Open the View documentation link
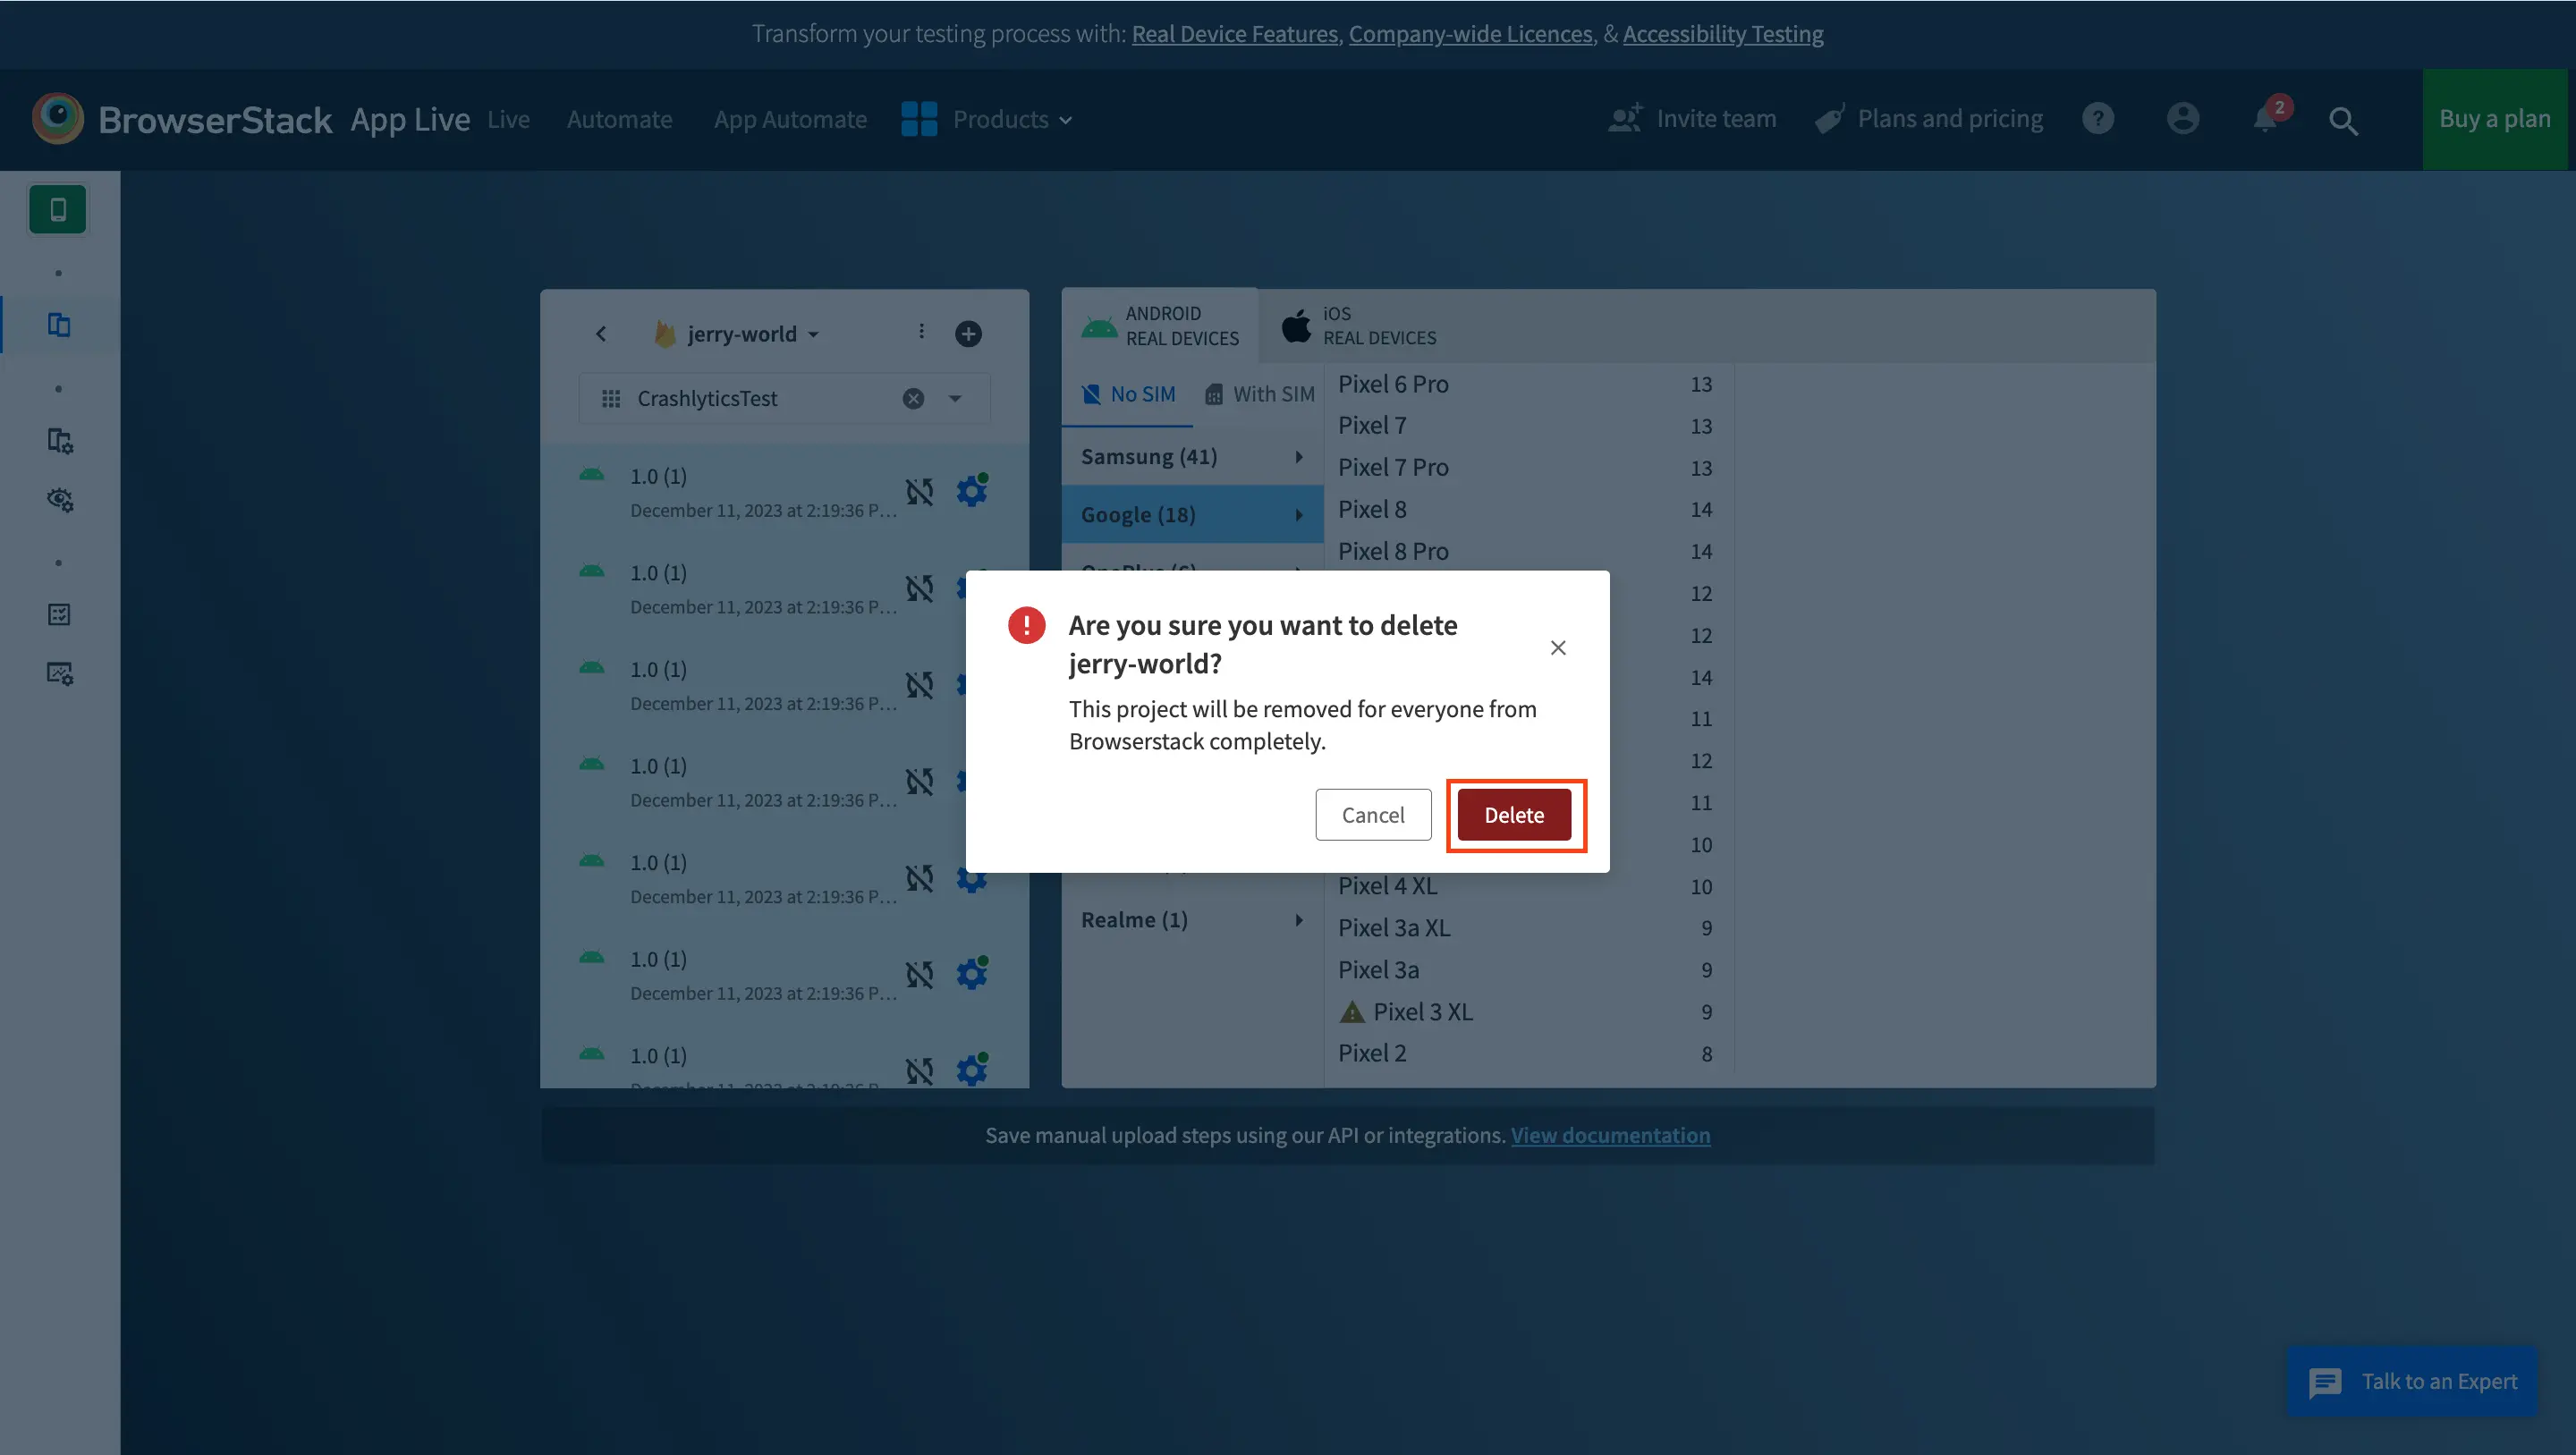The width and height of the screenshot is (2576, 1455). pyautogui.click(x=1610, y=1135)
